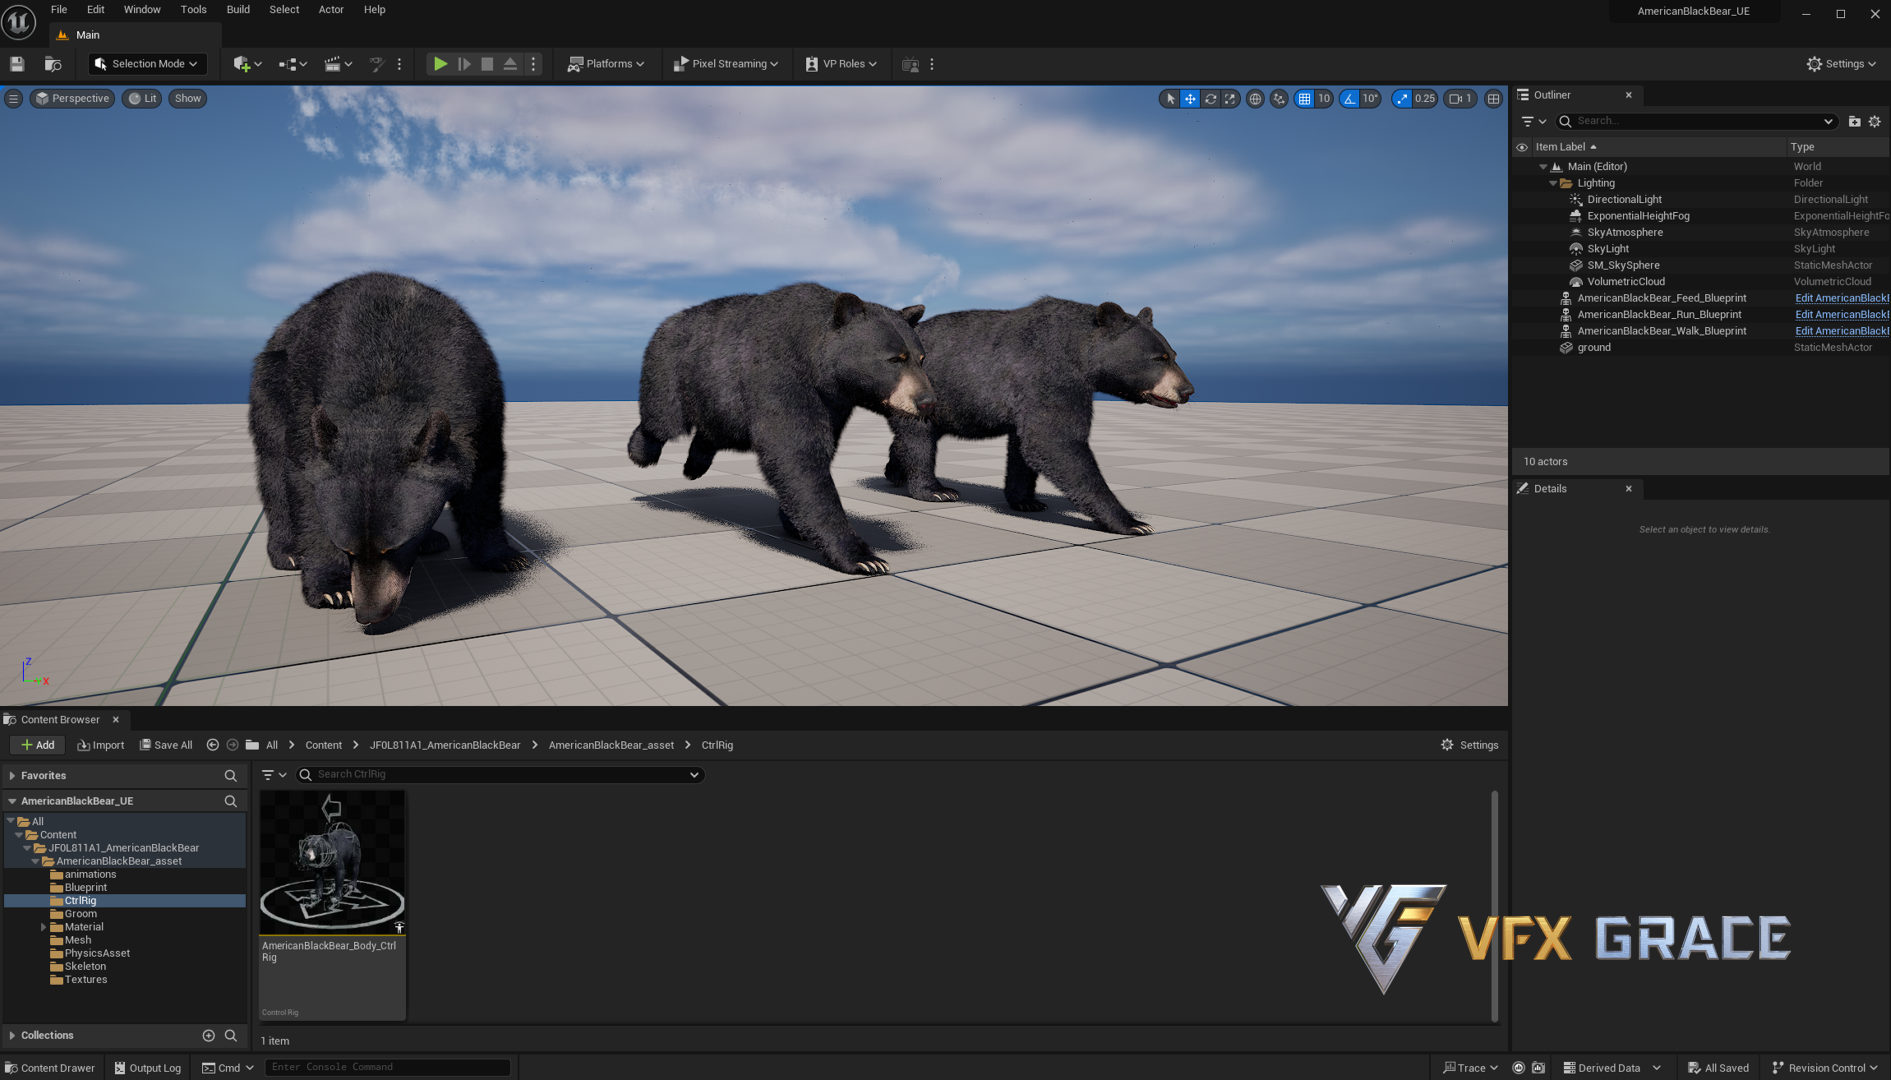Viewport: 1891px width, 1080px height.
Task: Activate the Translate move gizmo tool
Action: pos(1190,99)
